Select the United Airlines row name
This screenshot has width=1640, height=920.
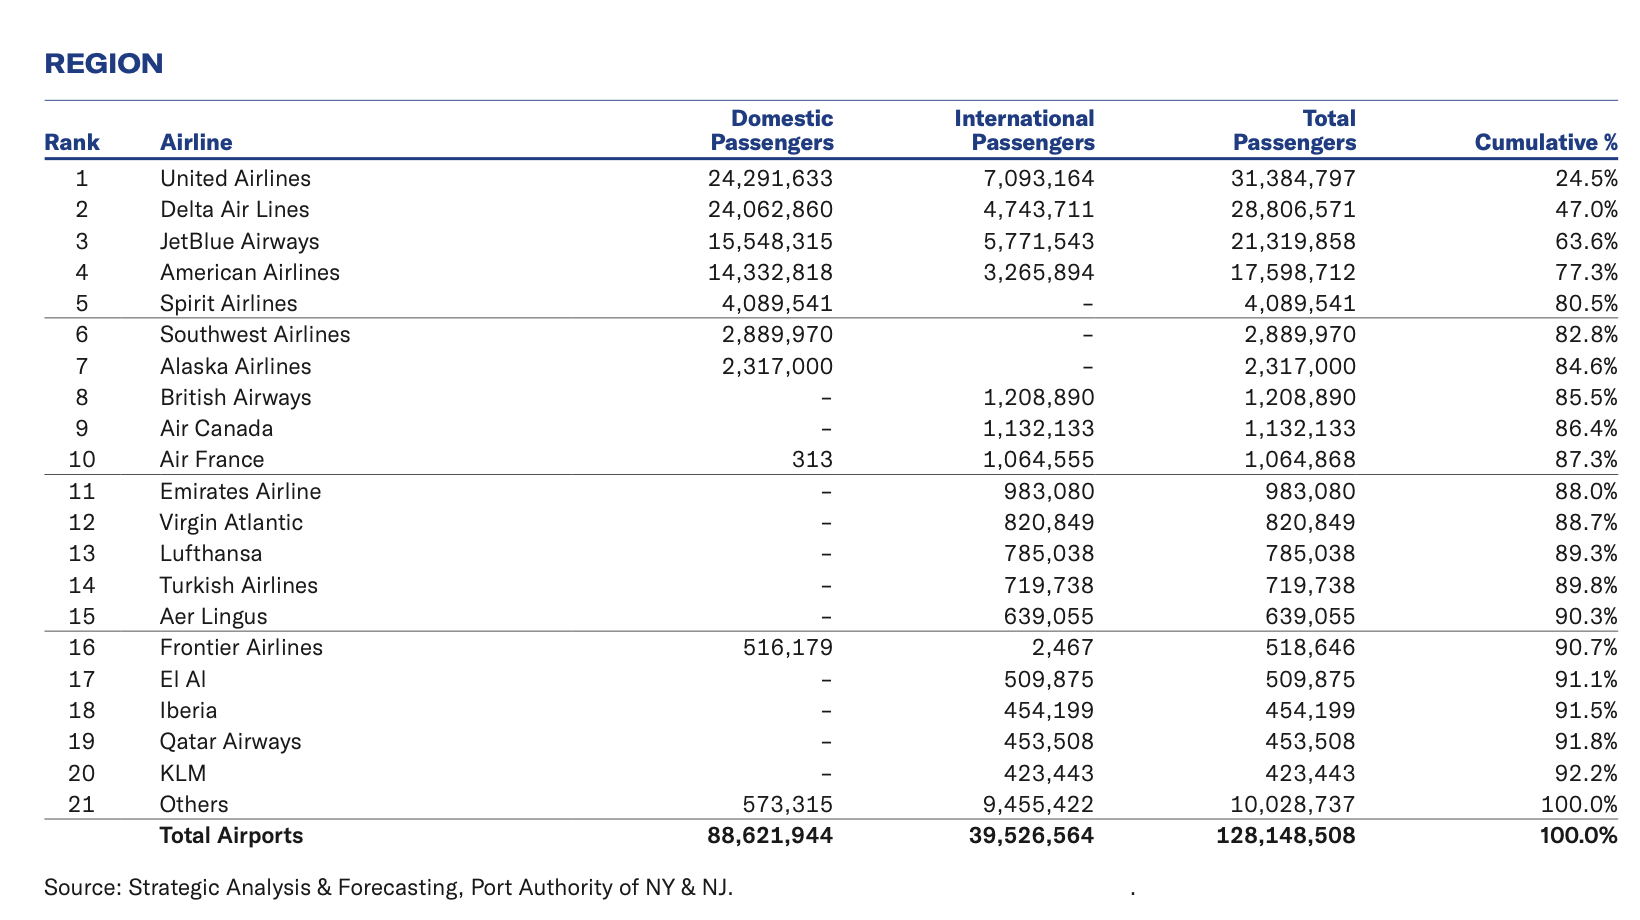pos(235,179)
